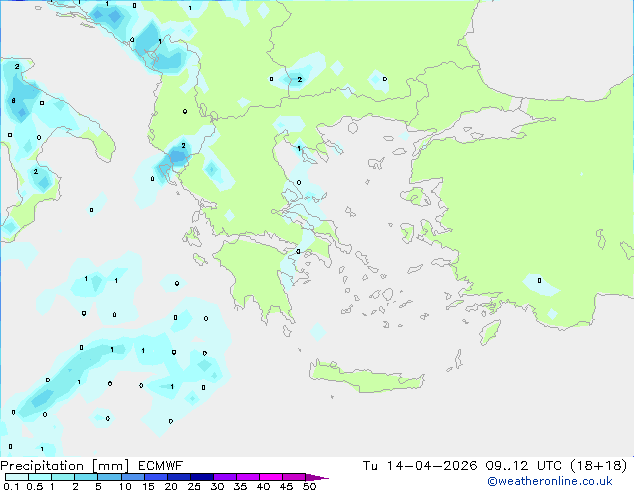Click the 20–25 mm dark blue legend swatch
Viewport: 634px width, 490px height.
(x=178, y=477)
